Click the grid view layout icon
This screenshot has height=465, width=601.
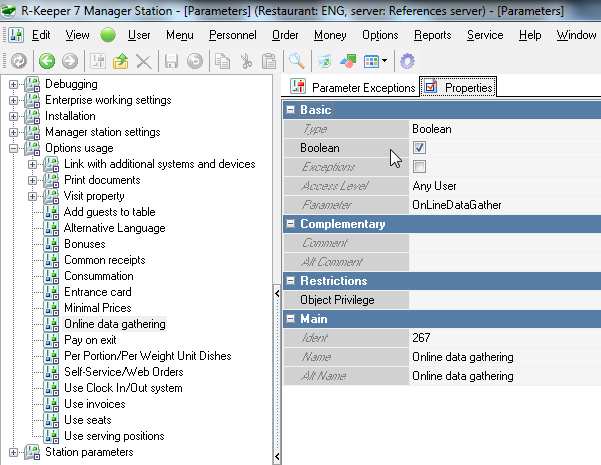(371, 61)
